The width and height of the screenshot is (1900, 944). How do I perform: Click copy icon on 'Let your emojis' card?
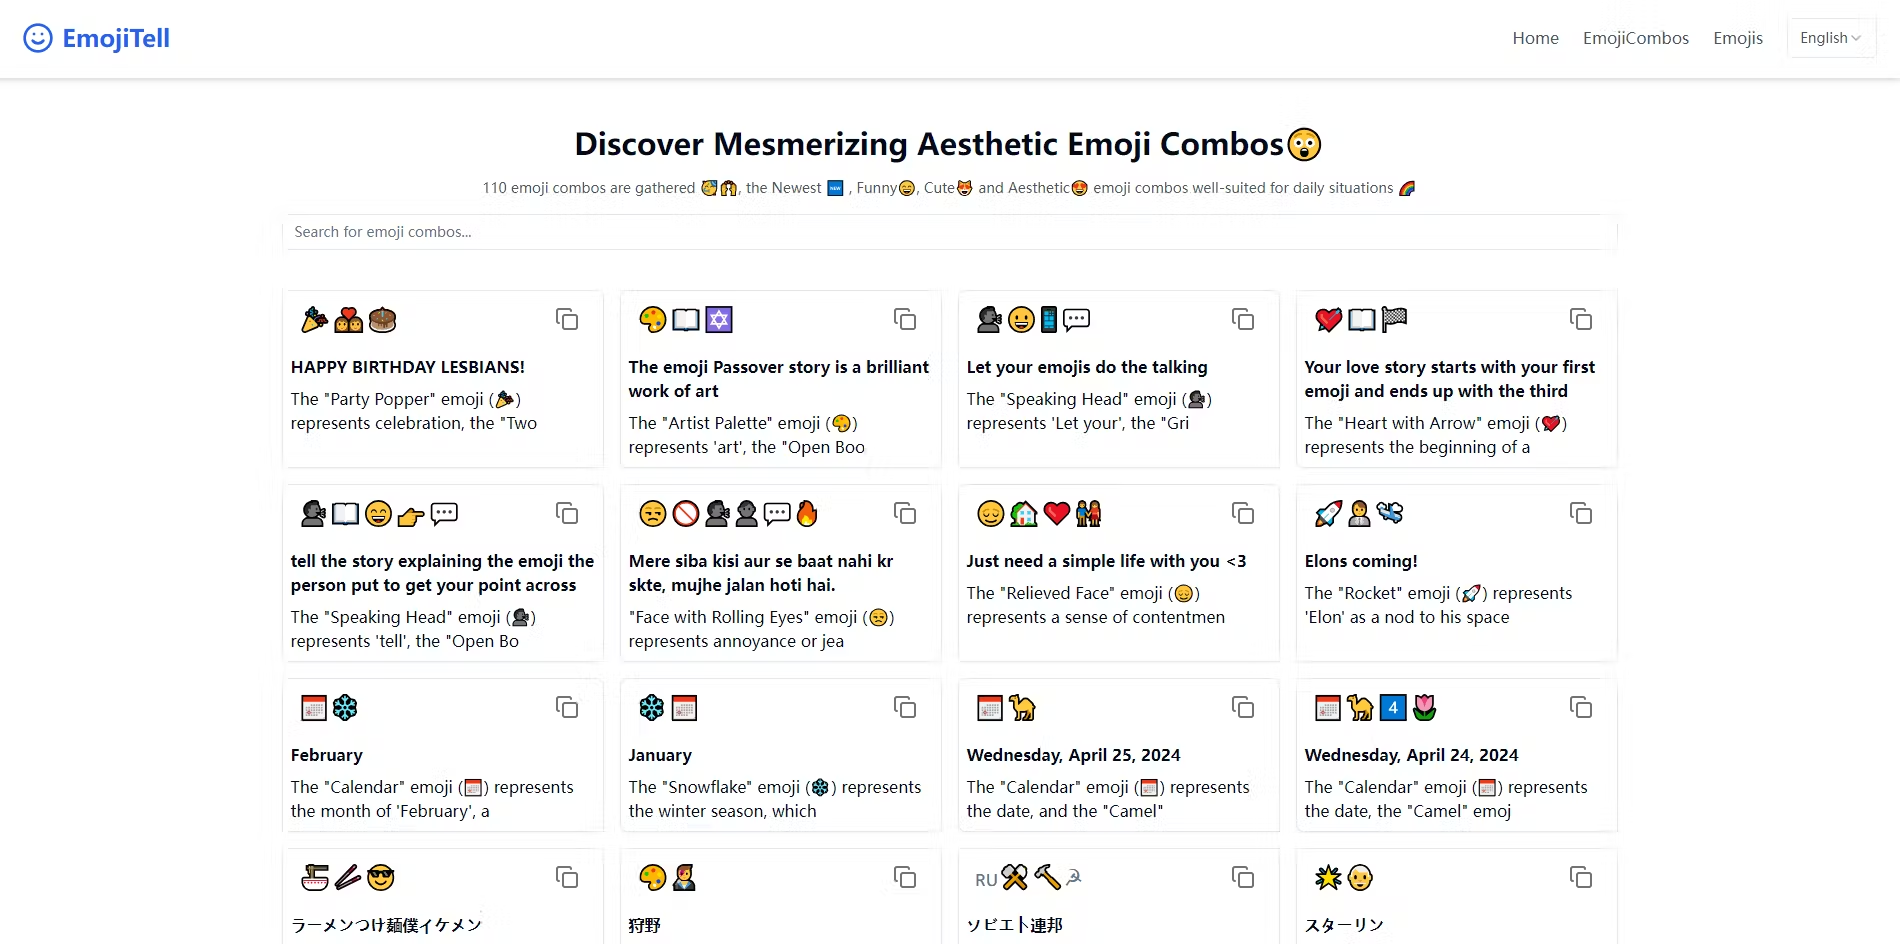pos(1243,319)
